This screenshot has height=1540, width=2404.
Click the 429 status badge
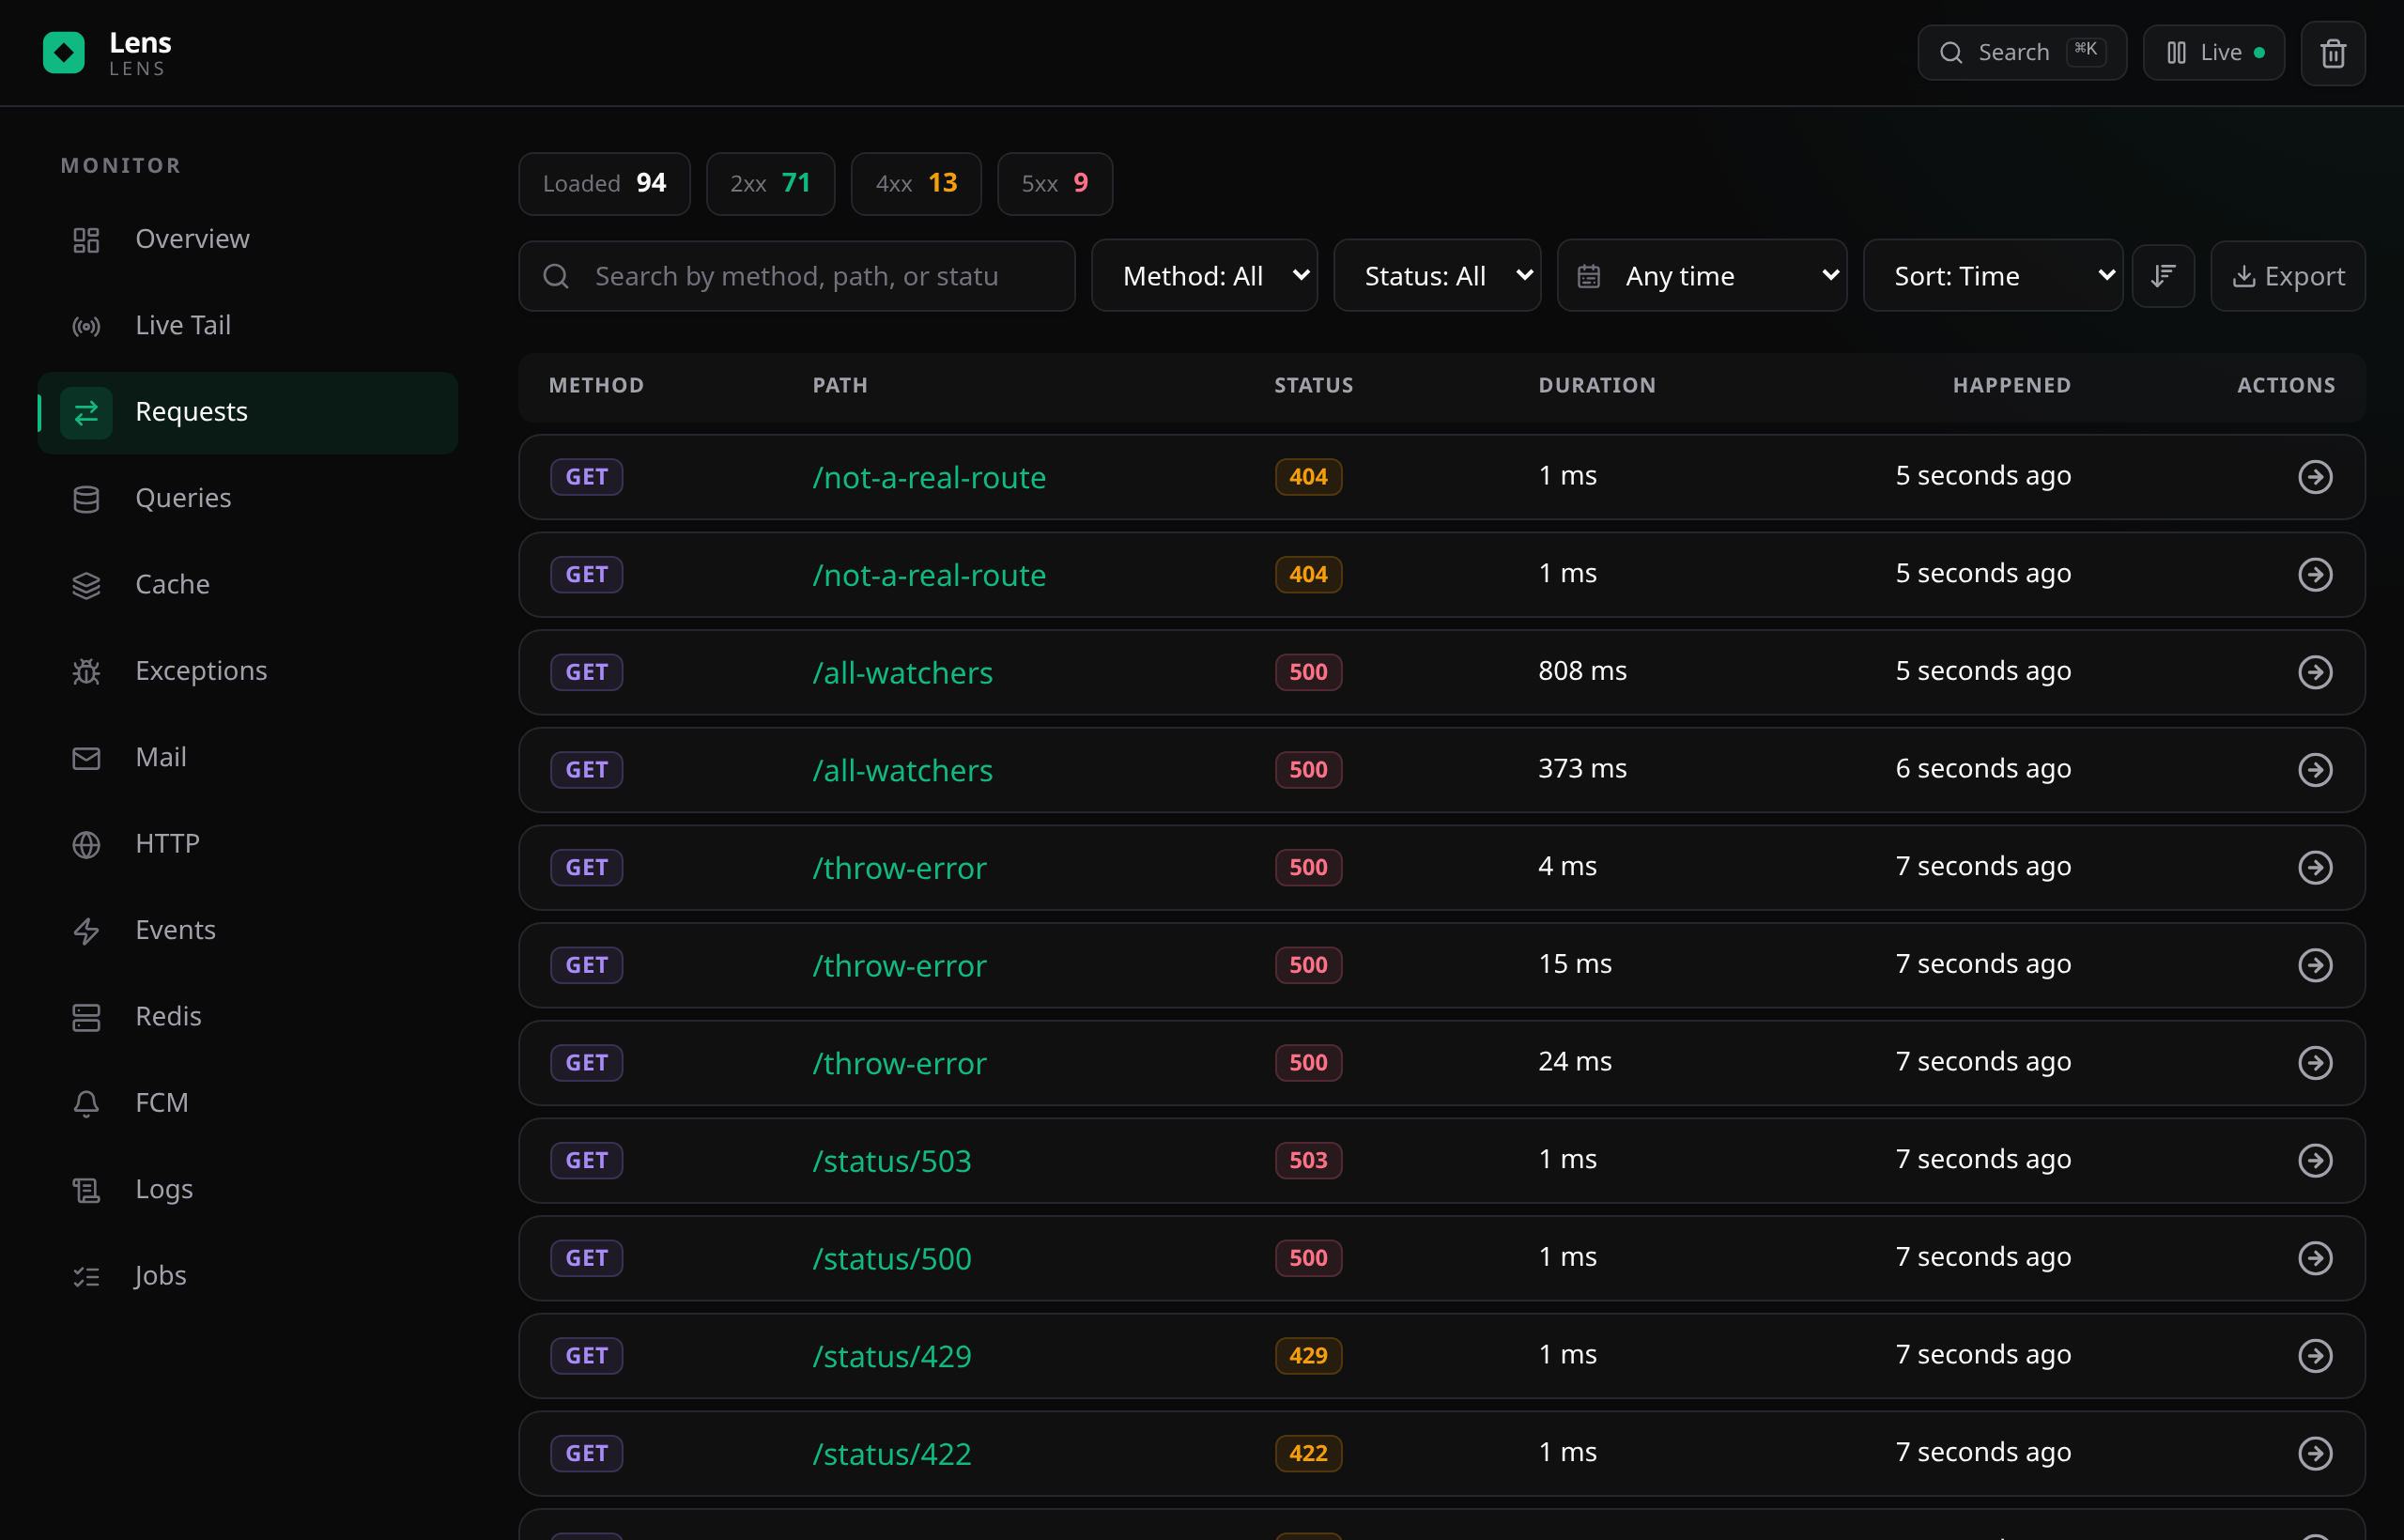click(x=1308, y=1356)
